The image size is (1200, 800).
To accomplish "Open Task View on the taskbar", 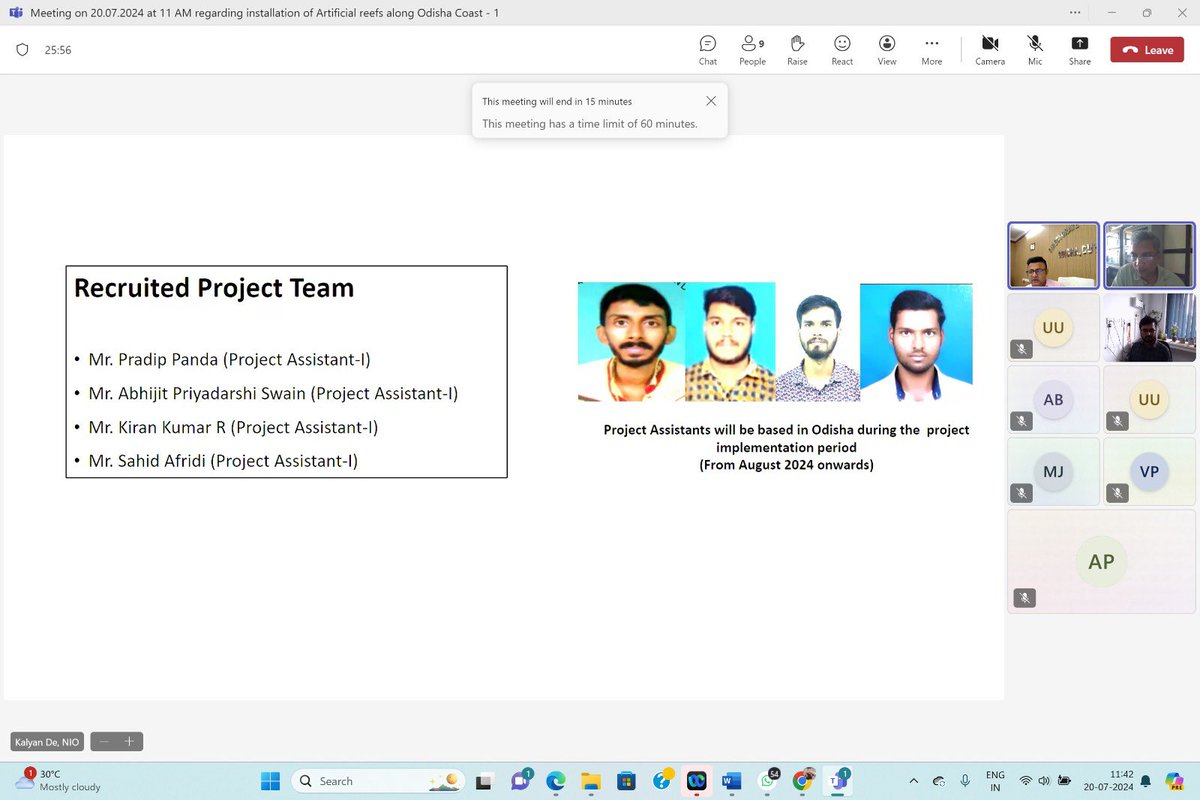I will click(484, 780).
